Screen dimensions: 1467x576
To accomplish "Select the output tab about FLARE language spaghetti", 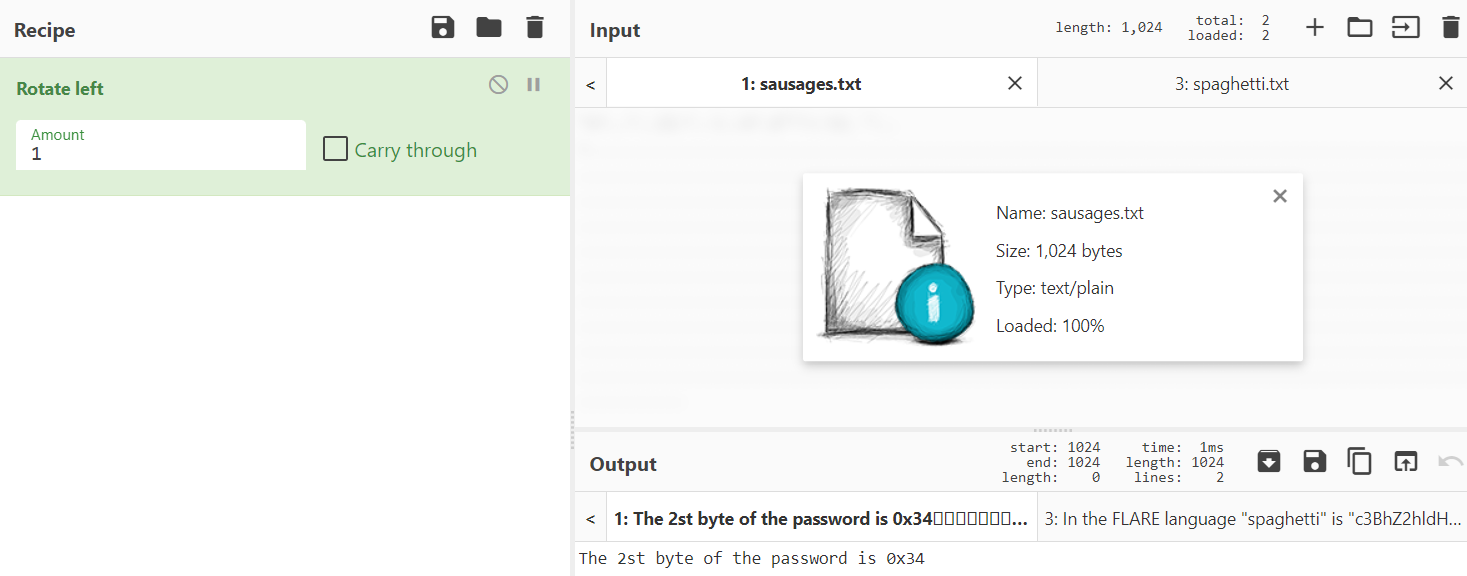I will [1252, 519].
